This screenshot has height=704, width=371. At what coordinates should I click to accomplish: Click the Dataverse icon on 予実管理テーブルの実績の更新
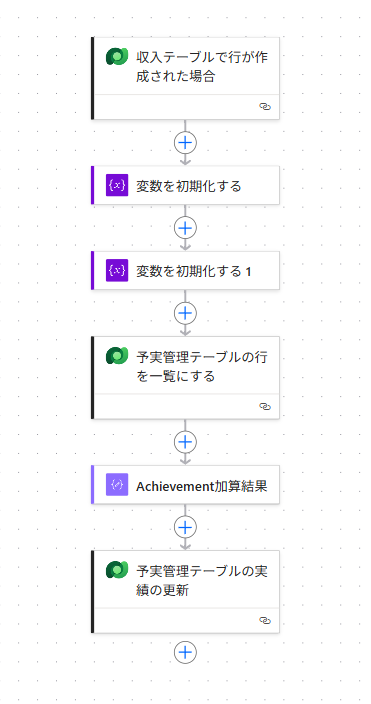coord(117,570)
